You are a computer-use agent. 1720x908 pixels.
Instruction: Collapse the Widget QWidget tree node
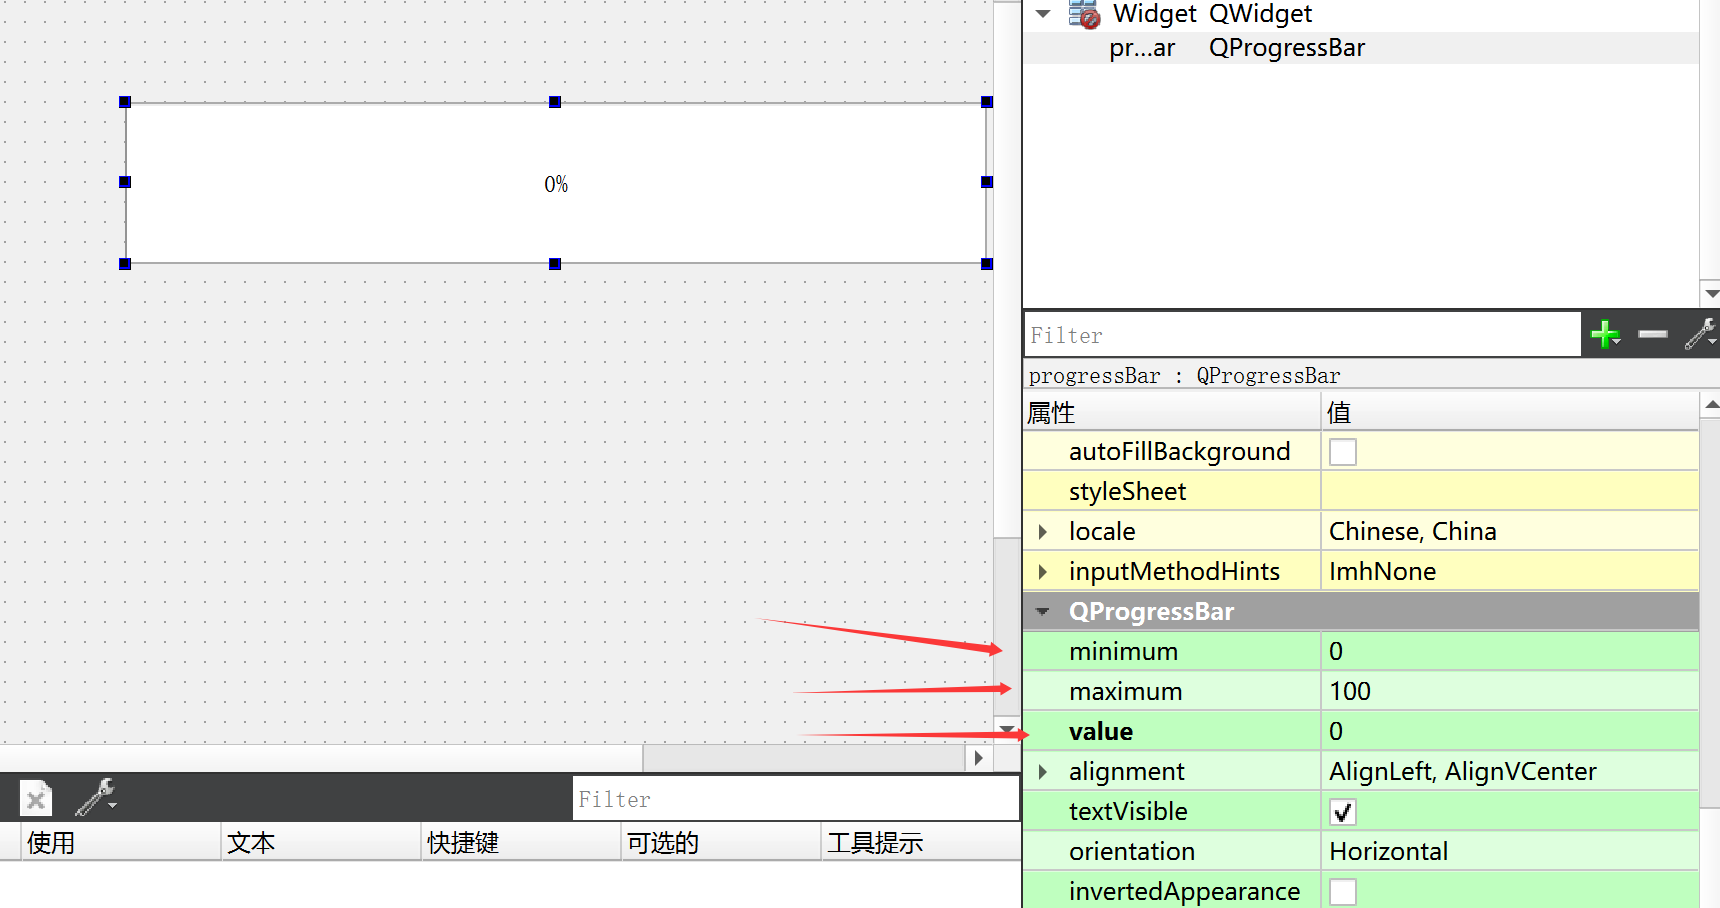(1043, 14)
